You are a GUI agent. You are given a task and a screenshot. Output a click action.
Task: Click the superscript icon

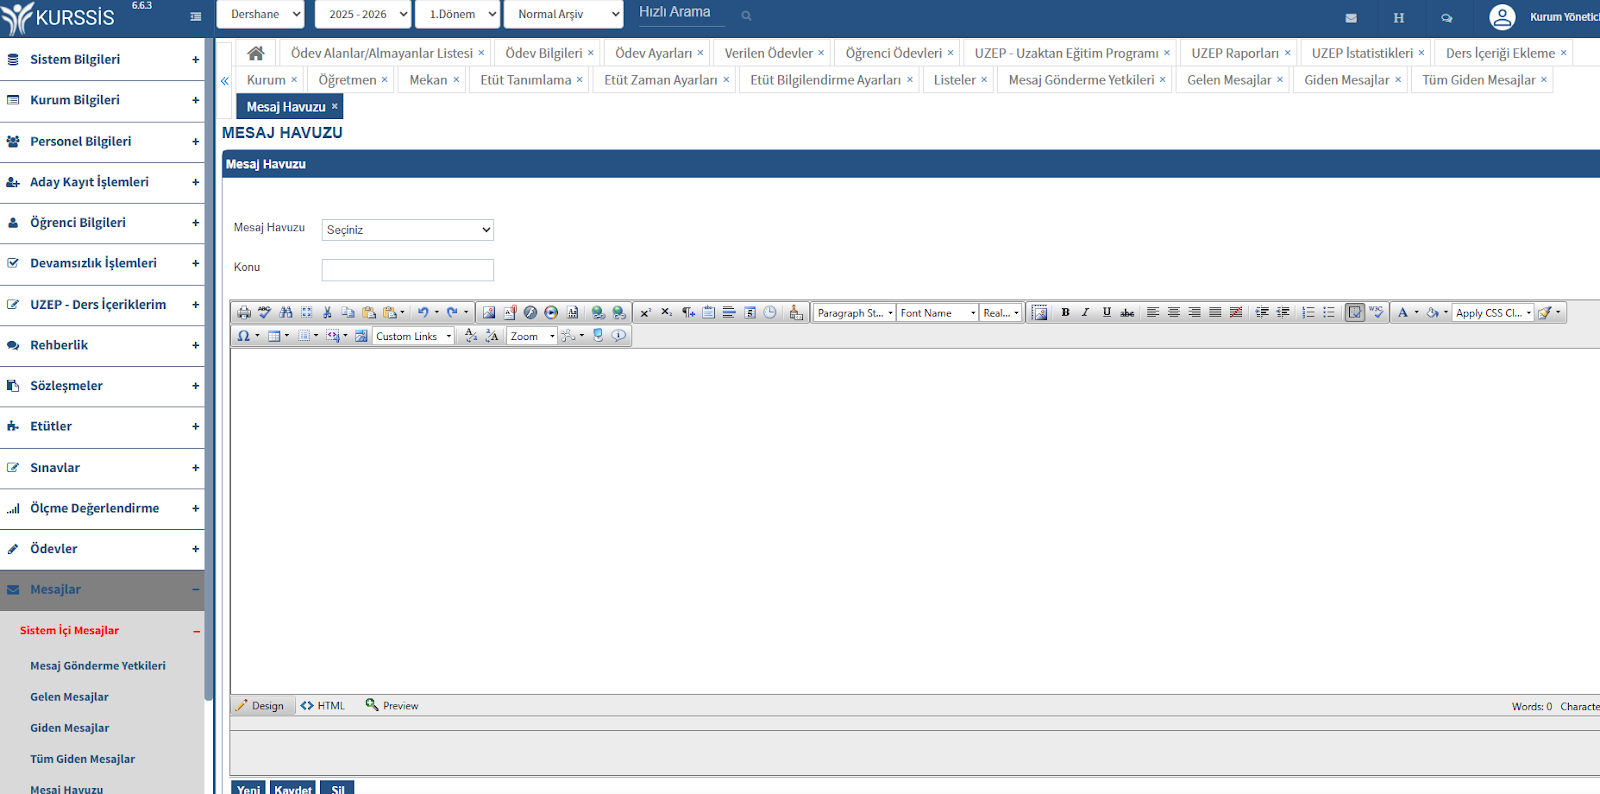pos(645,313)
